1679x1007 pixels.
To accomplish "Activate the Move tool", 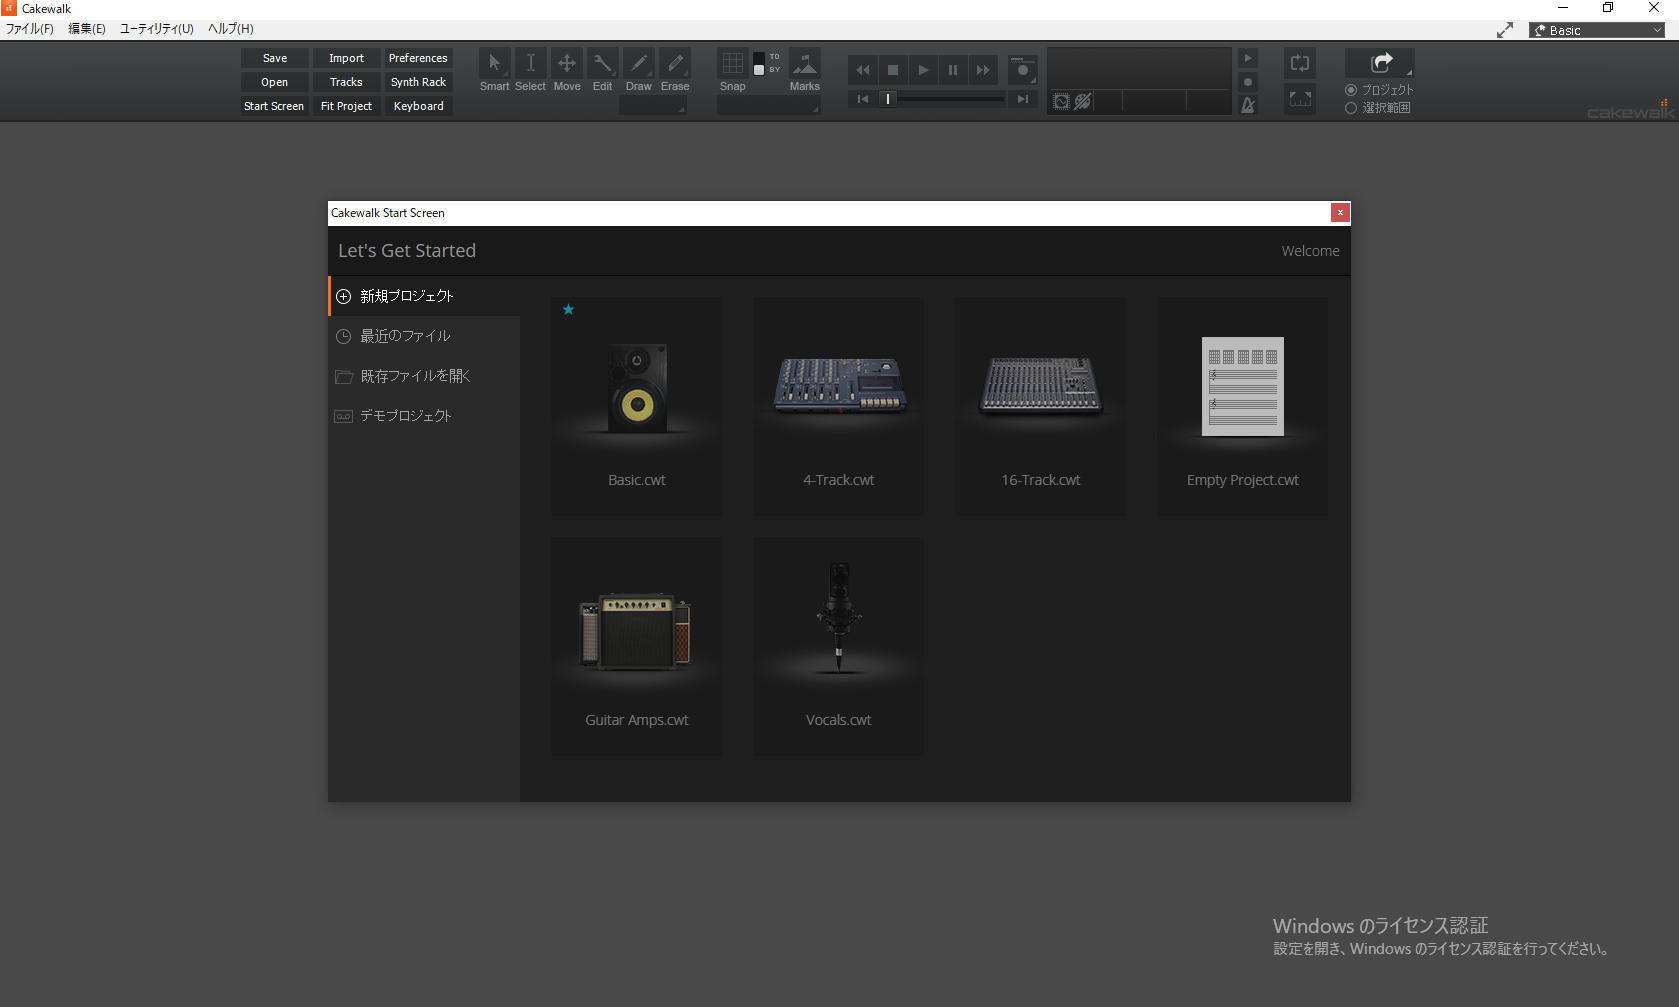I will [566, 63].
